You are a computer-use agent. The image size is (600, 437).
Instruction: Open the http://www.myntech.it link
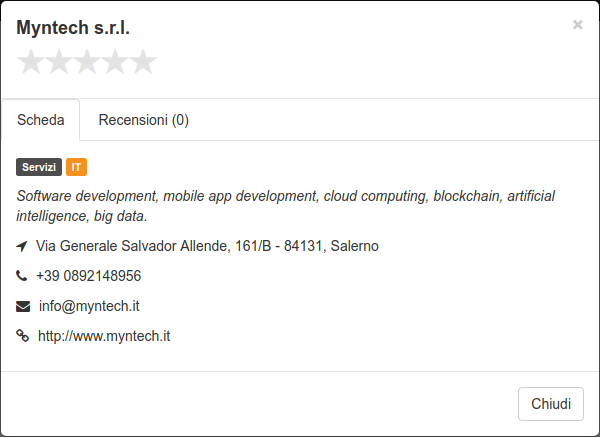[104, 336]
